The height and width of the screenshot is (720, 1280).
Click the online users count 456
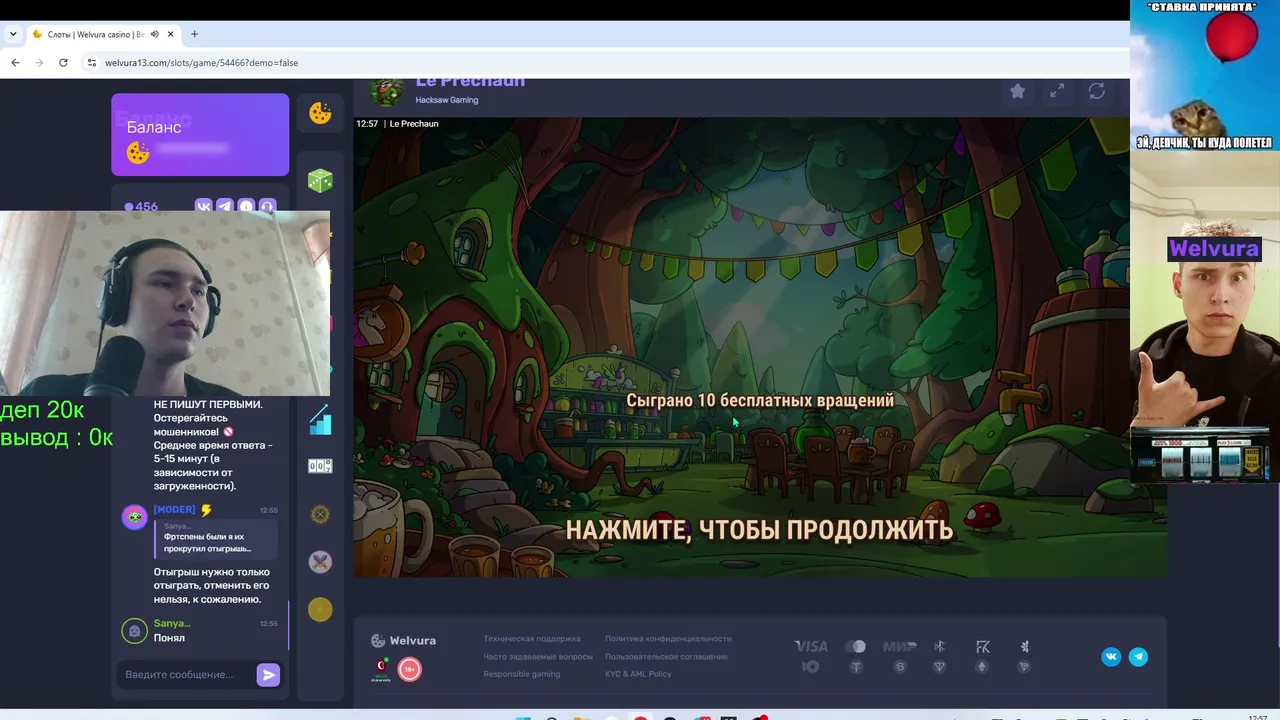[x=141, y=207]
